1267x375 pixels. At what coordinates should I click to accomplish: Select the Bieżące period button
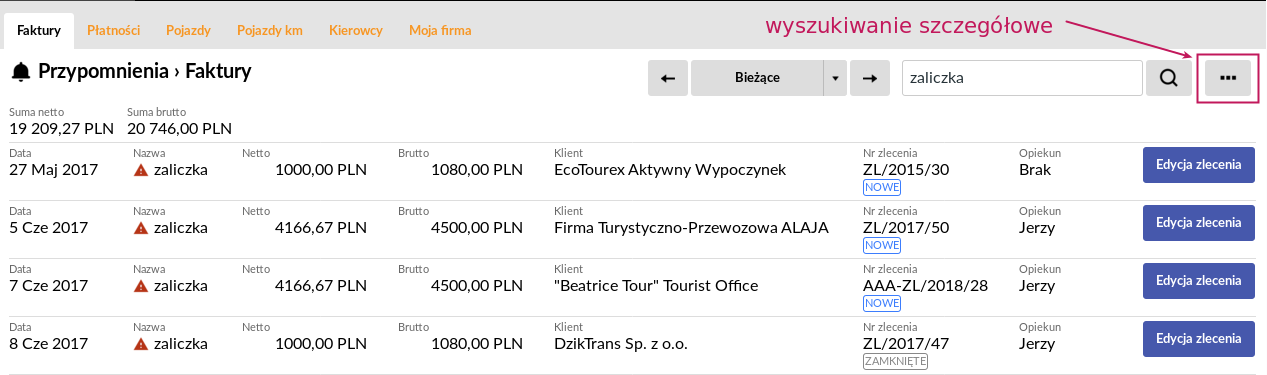[757, 78]
